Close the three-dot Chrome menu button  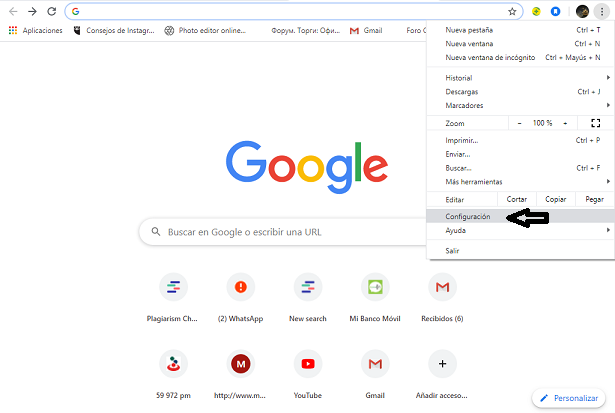pos(602,11)
